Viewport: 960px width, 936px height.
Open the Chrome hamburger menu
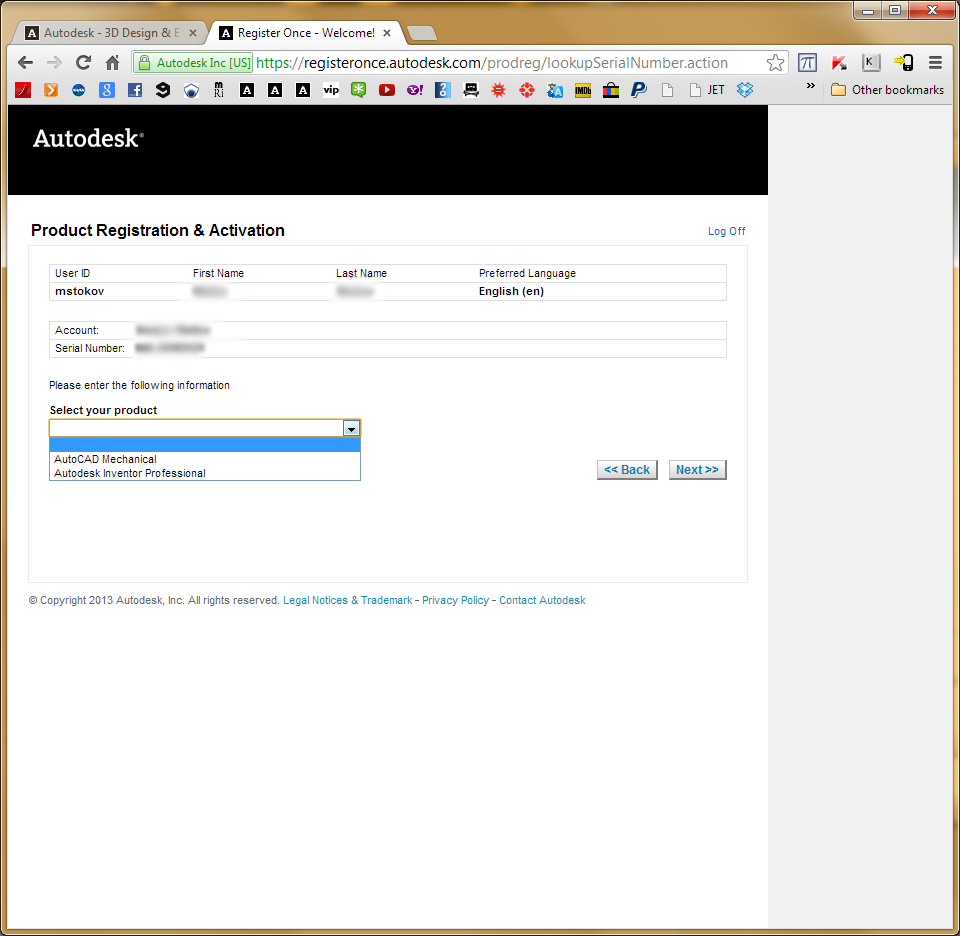(935, 62)
